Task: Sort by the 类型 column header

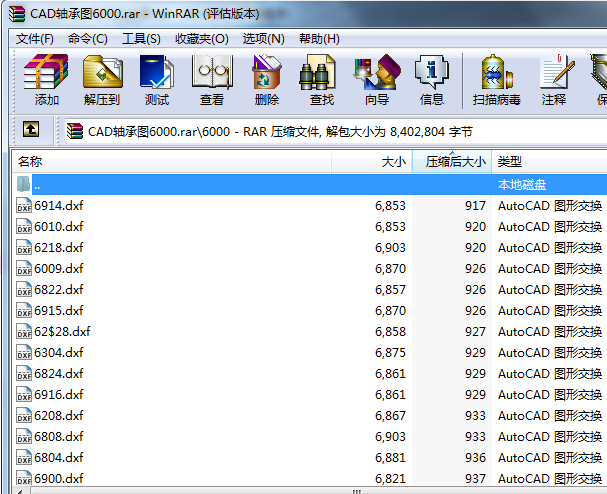Action: [550, 161]
